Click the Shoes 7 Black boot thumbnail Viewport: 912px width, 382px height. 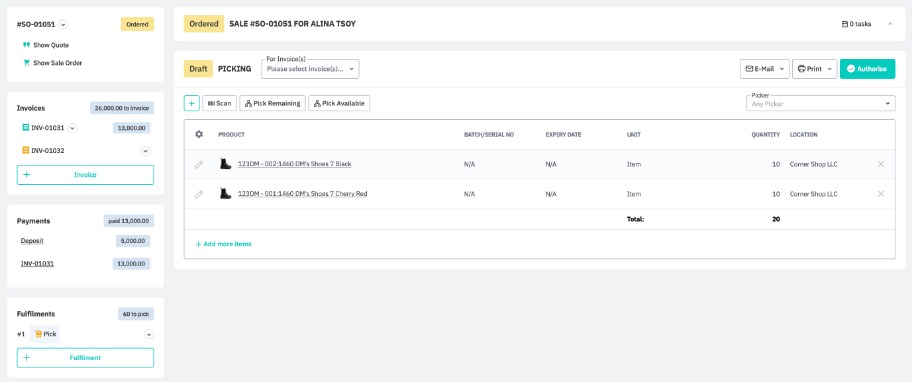[226, 164]
